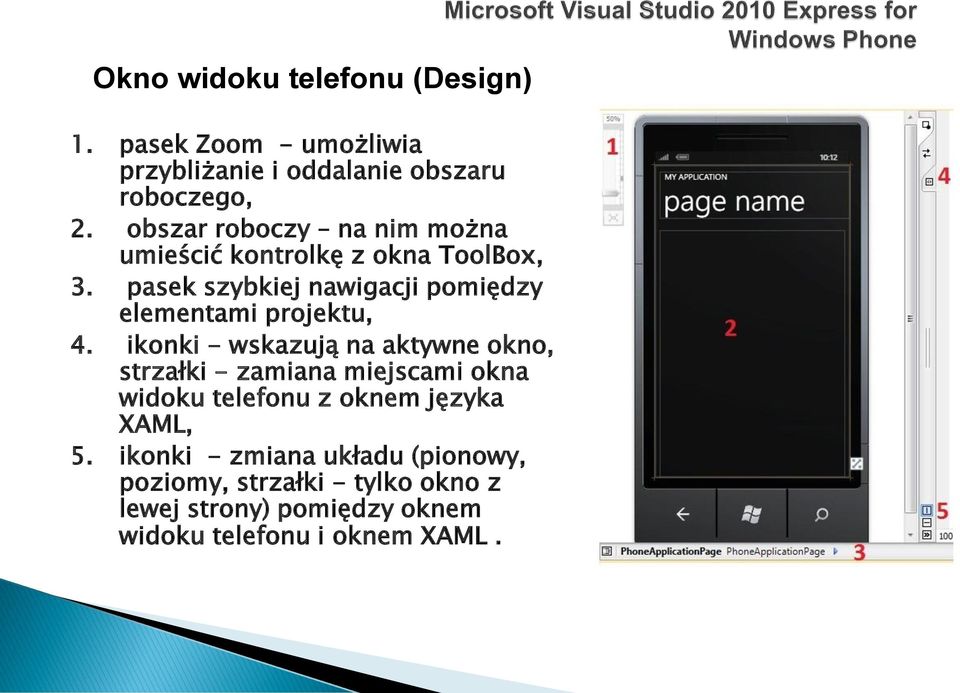This screenshot has height=693, width=960.
Task: Select the second PhoneApplicationPage breadcrumb item
Action: coord(775,552)
